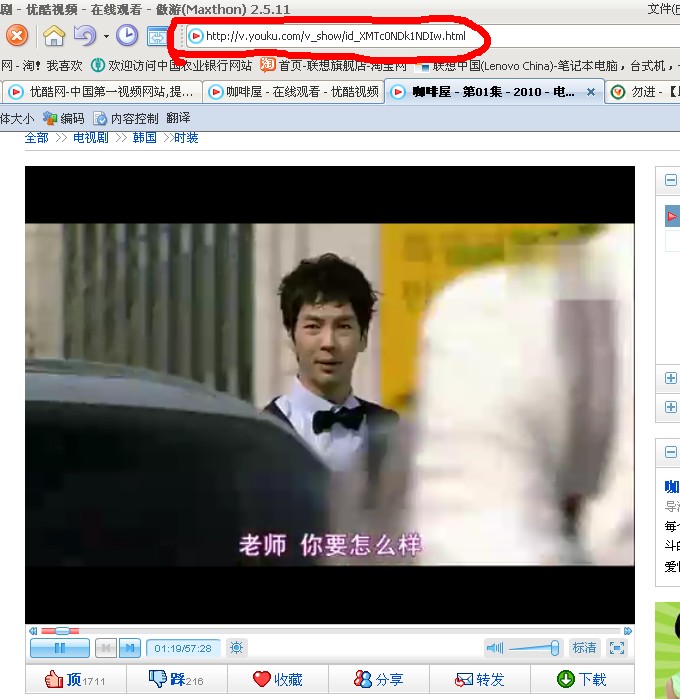Image resolution: width=680 pixels, height=699 pixels.
Task: Click 顶 thumbs up button
Action: [76, 680]
